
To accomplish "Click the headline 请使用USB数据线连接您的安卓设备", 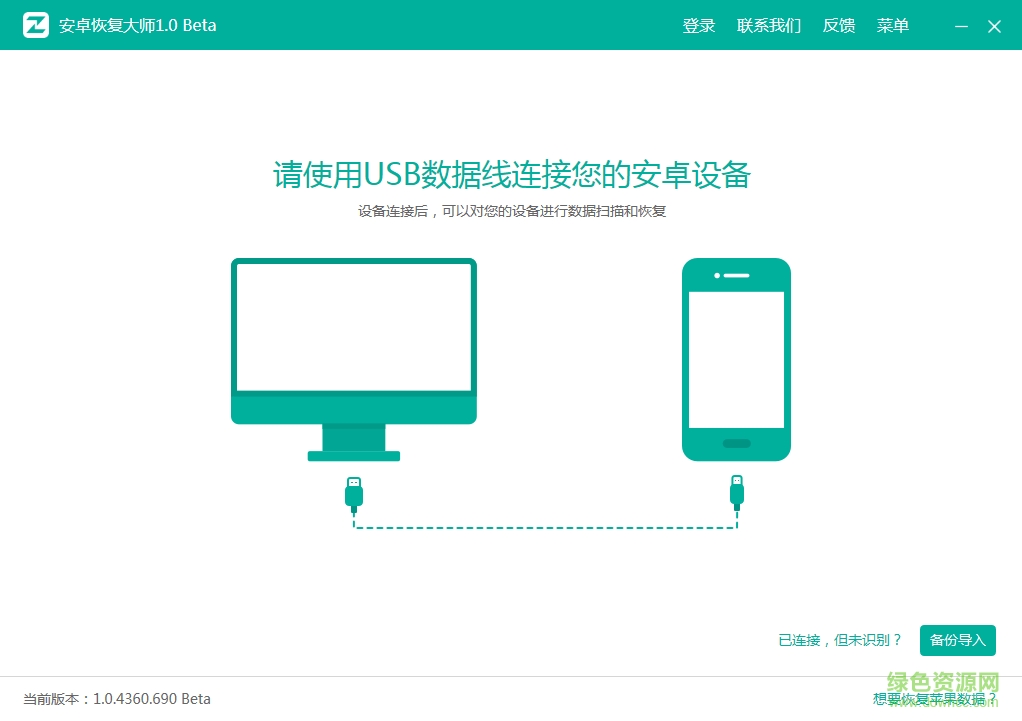I will [511, 175].
